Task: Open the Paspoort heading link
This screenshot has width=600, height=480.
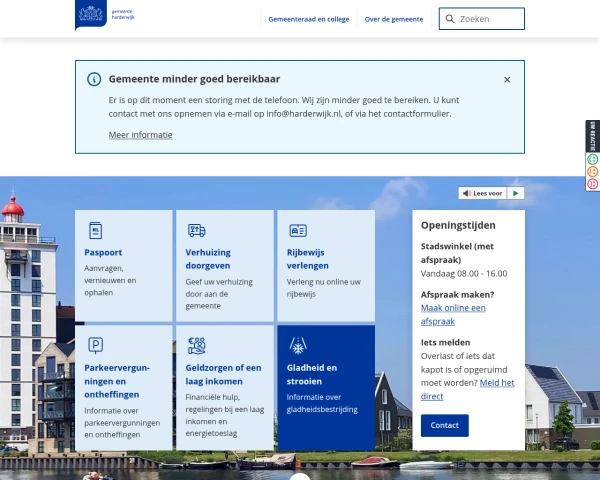Action: [103, 253]
